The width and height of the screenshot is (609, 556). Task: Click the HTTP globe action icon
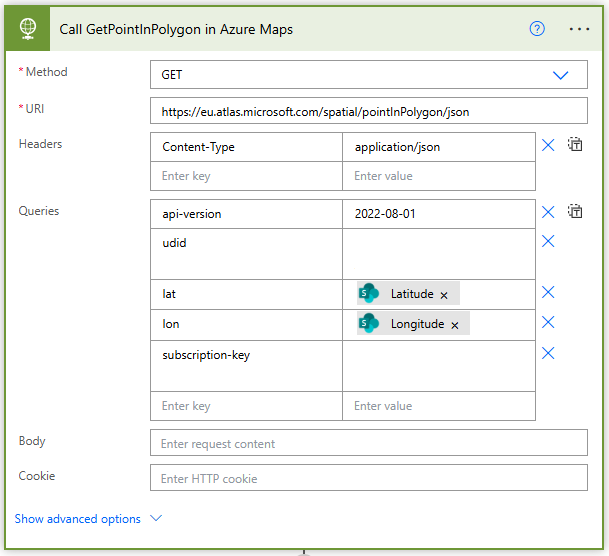(28, 28)
